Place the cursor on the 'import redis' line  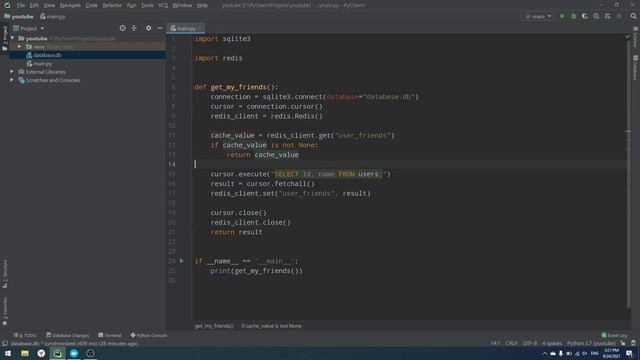(218, 58)
